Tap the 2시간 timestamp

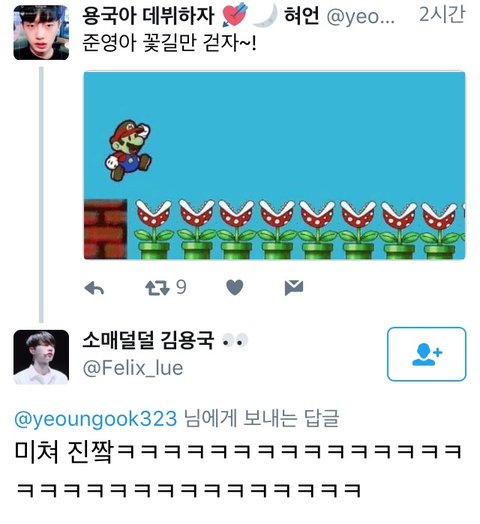[x=442, y=15]
